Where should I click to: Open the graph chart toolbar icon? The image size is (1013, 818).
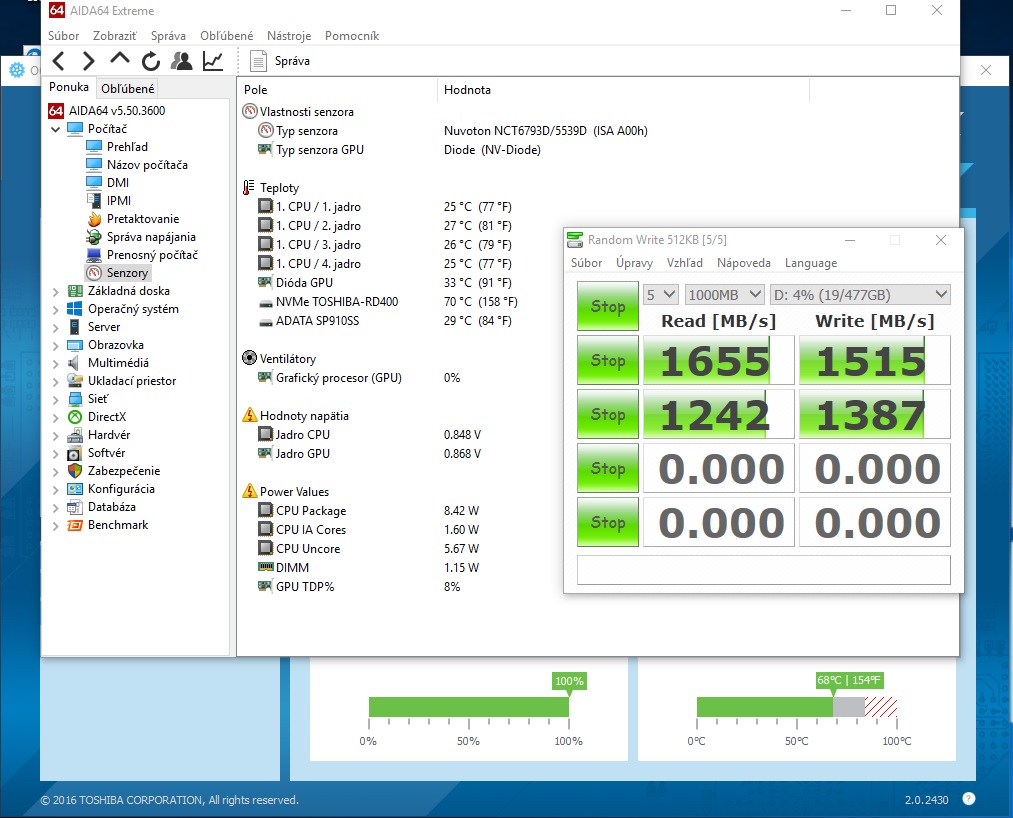point(213,61)
